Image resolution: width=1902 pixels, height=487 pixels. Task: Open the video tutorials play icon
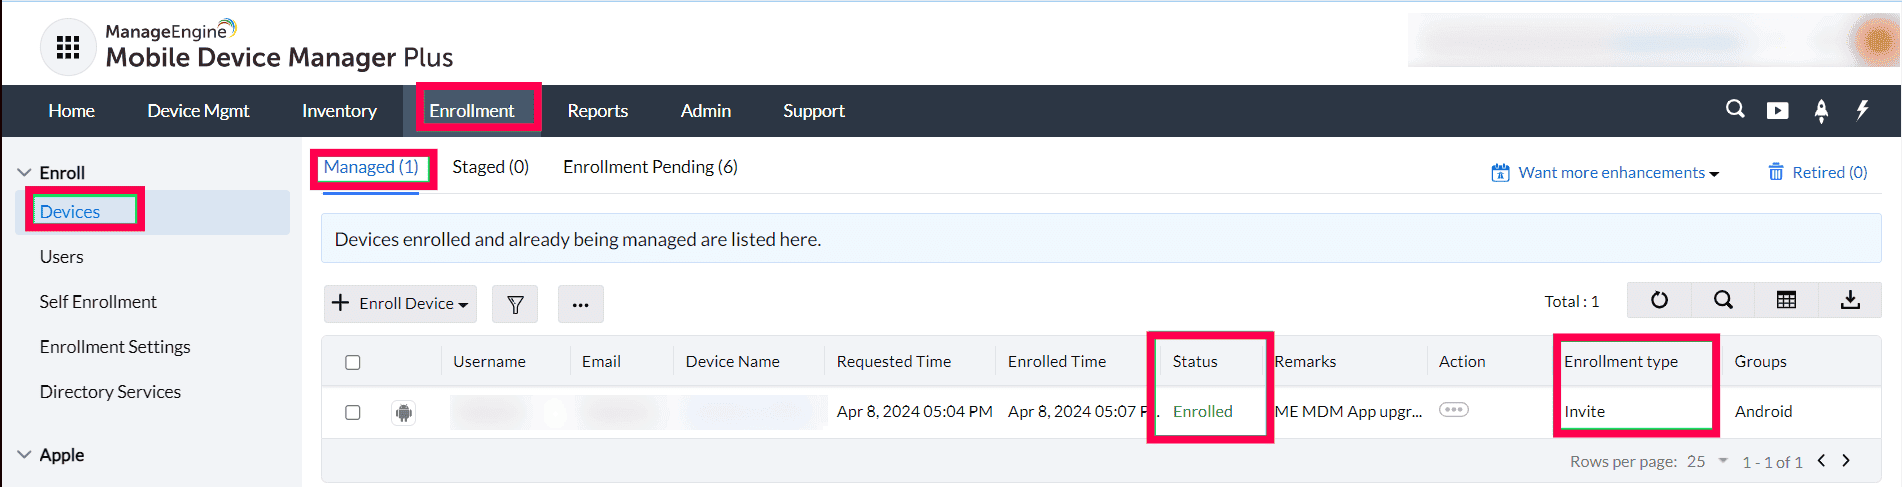pyautogui.click(x=1777, y=110)
